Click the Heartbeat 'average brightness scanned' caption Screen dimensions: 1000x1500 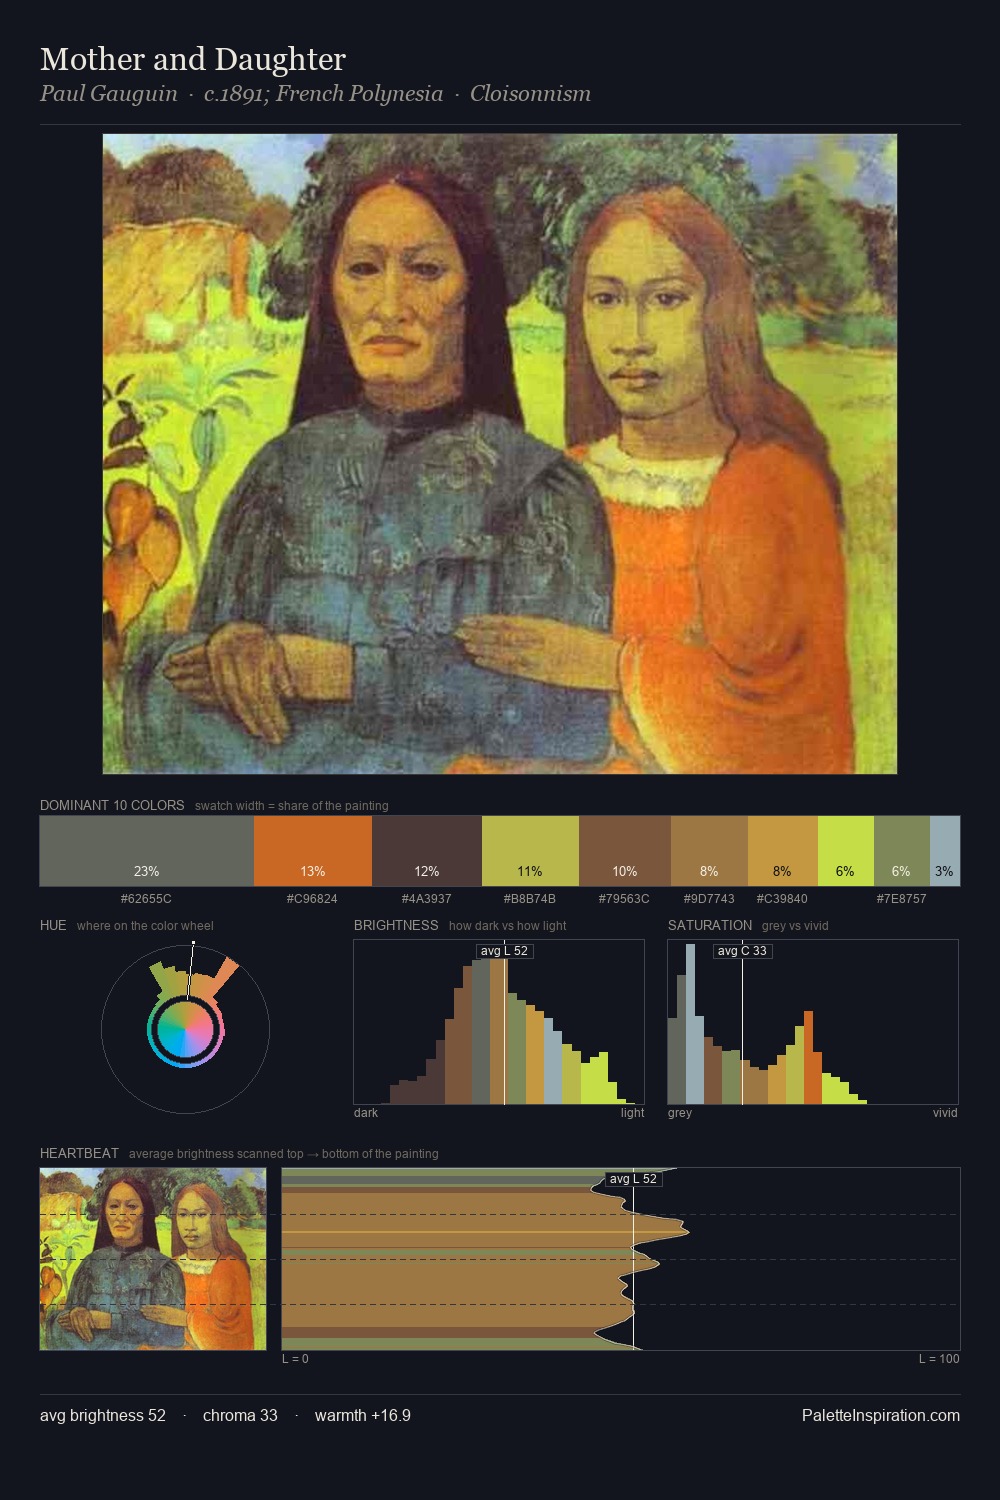pos(284,1153)
